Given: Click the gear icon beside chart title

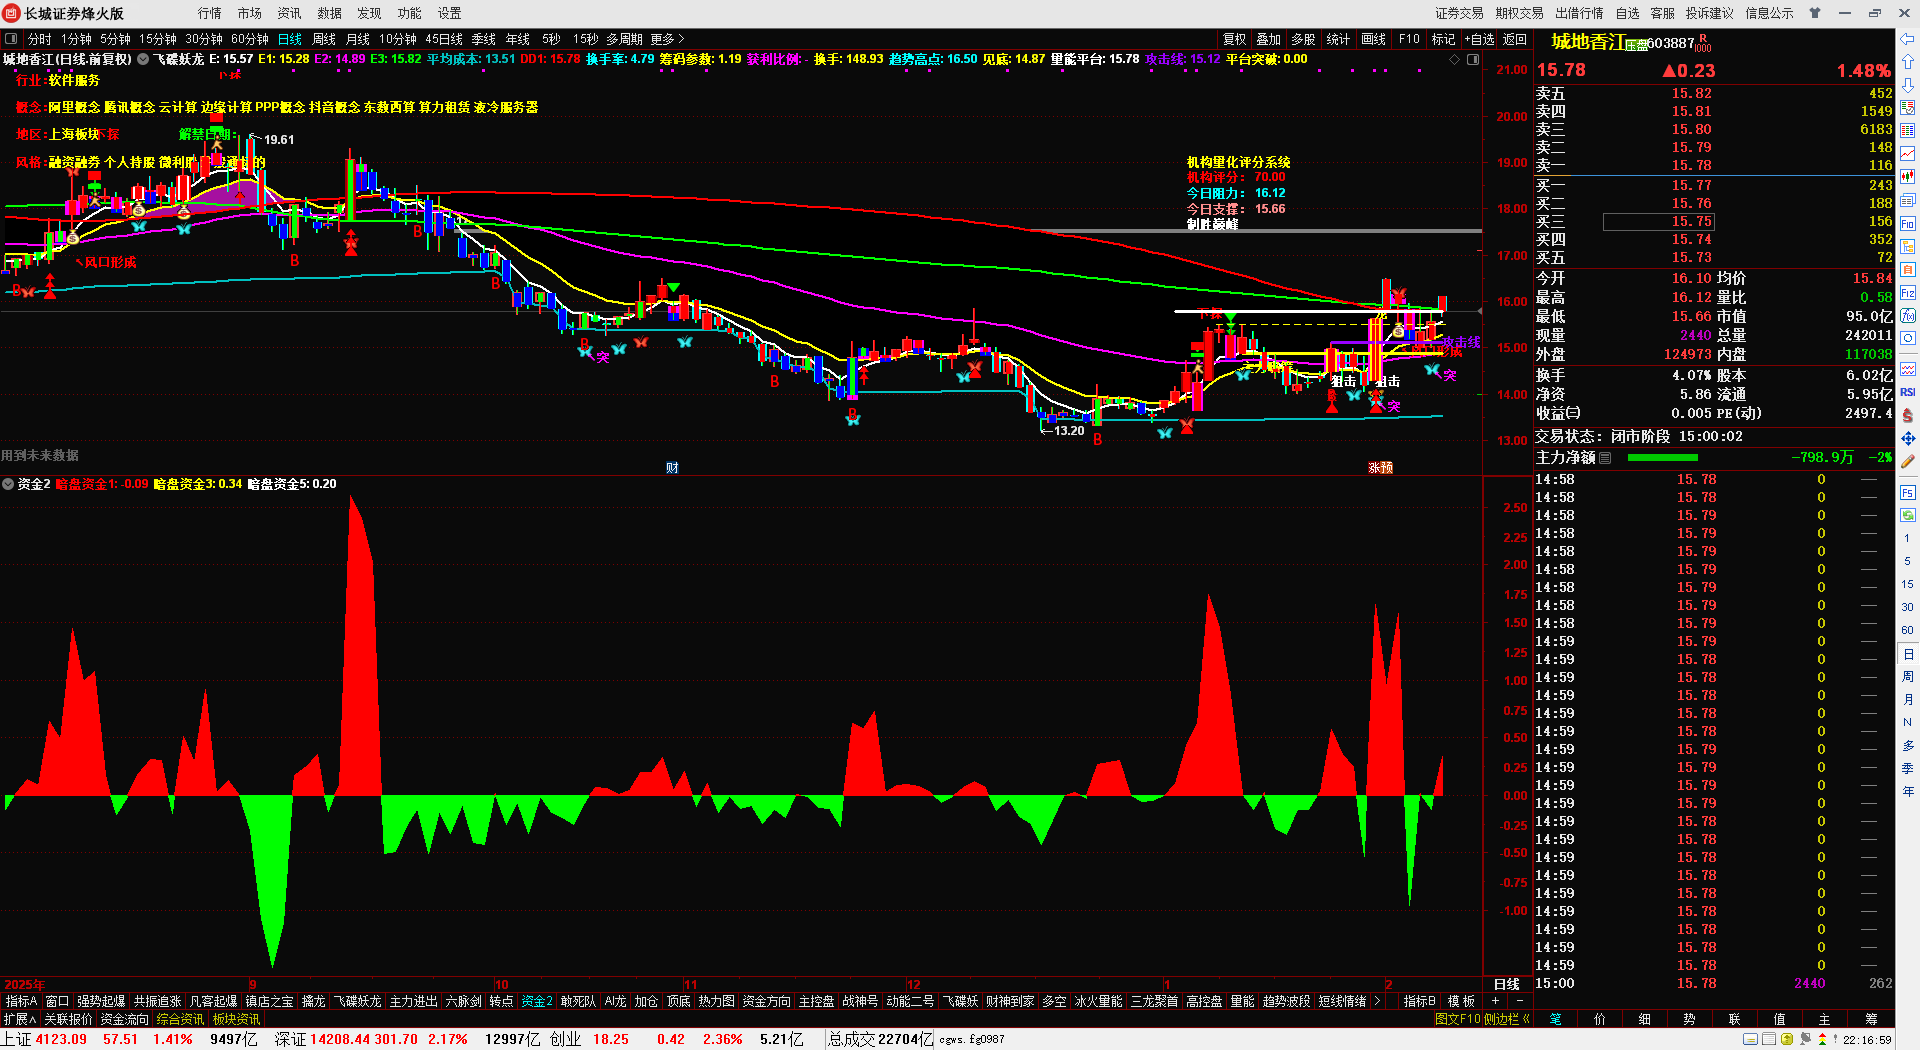Looking at the screenshot, I should (143, 59).
